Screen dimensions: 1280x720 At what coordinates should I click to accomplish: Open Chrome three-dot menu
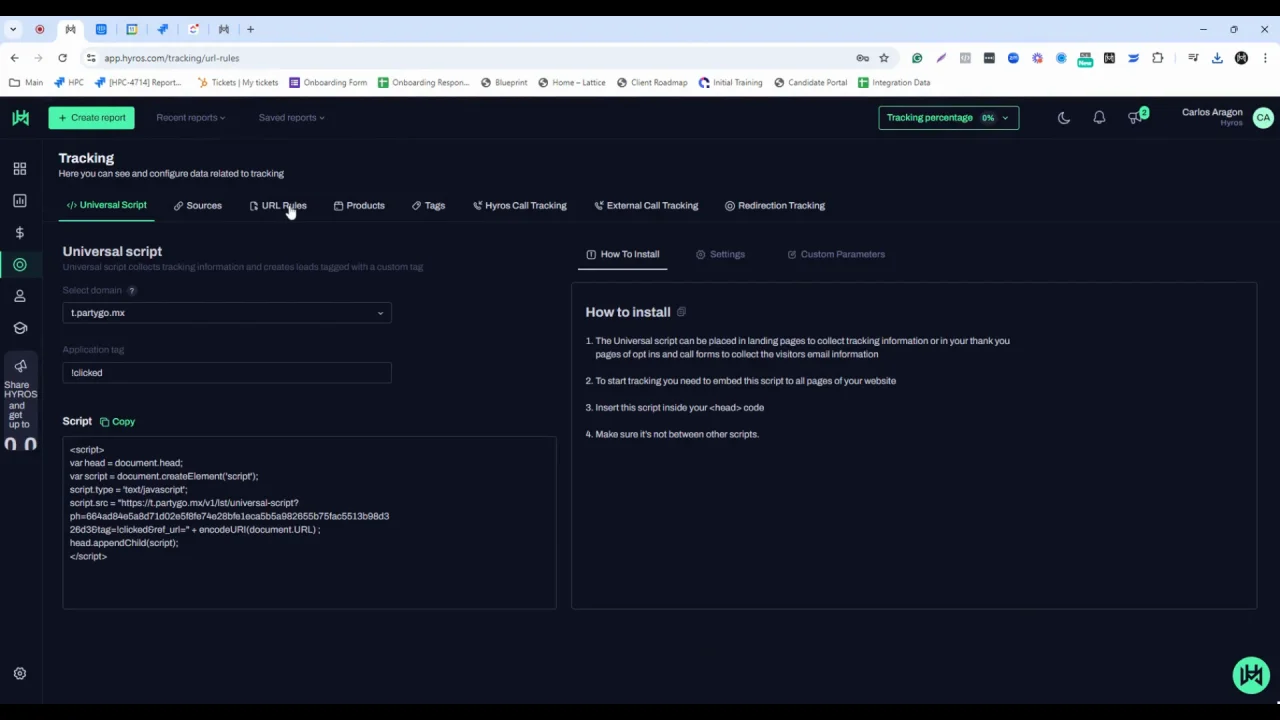pos(1265,58)
